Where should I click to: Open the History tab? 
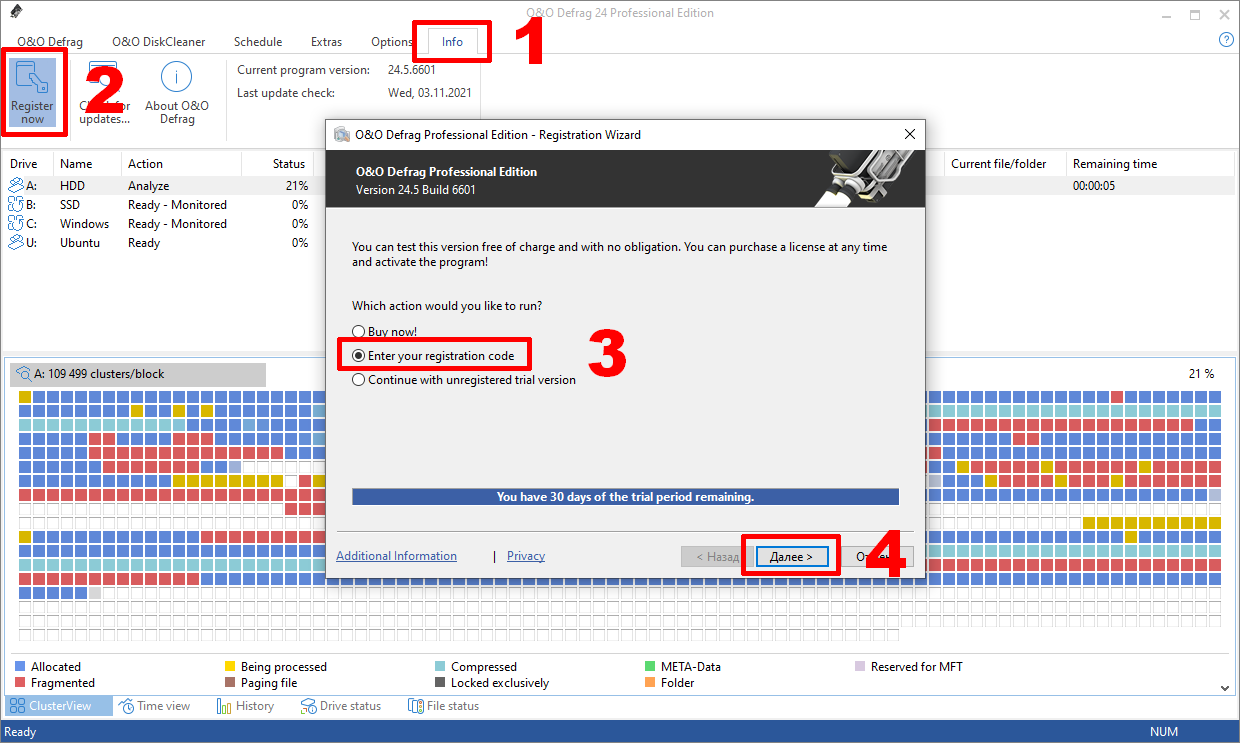point(246,706)
